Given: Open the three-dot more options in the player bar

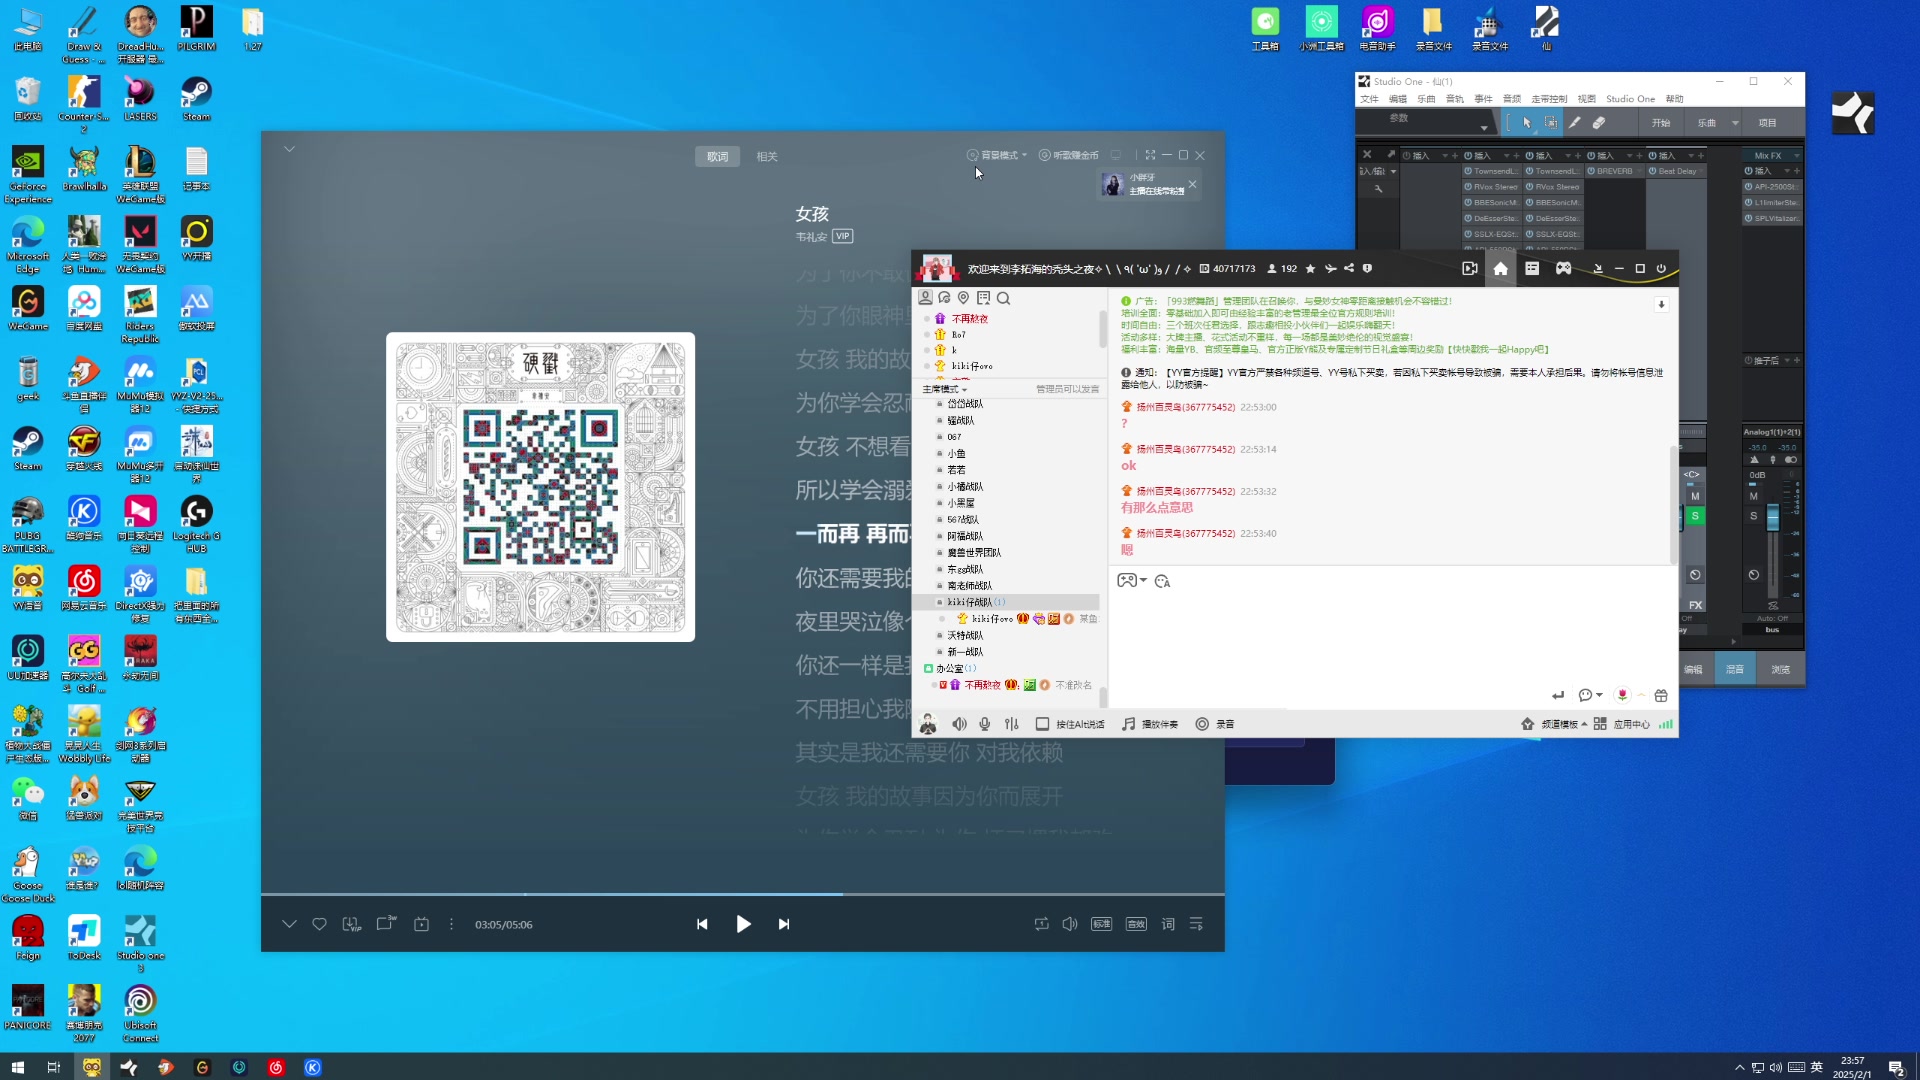Looking at the screenshot, I should pyautogui.click(x=451, y=924).
